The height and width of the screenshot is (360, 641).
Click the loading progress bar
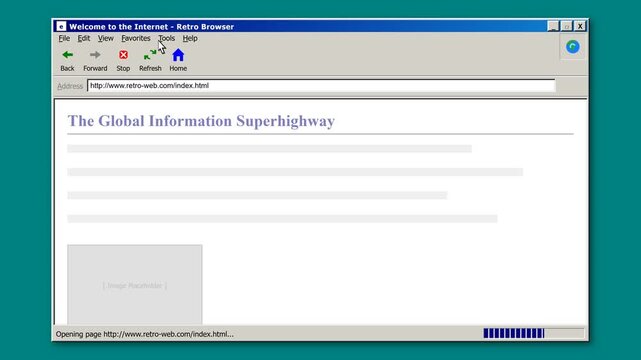click(534, 333)
